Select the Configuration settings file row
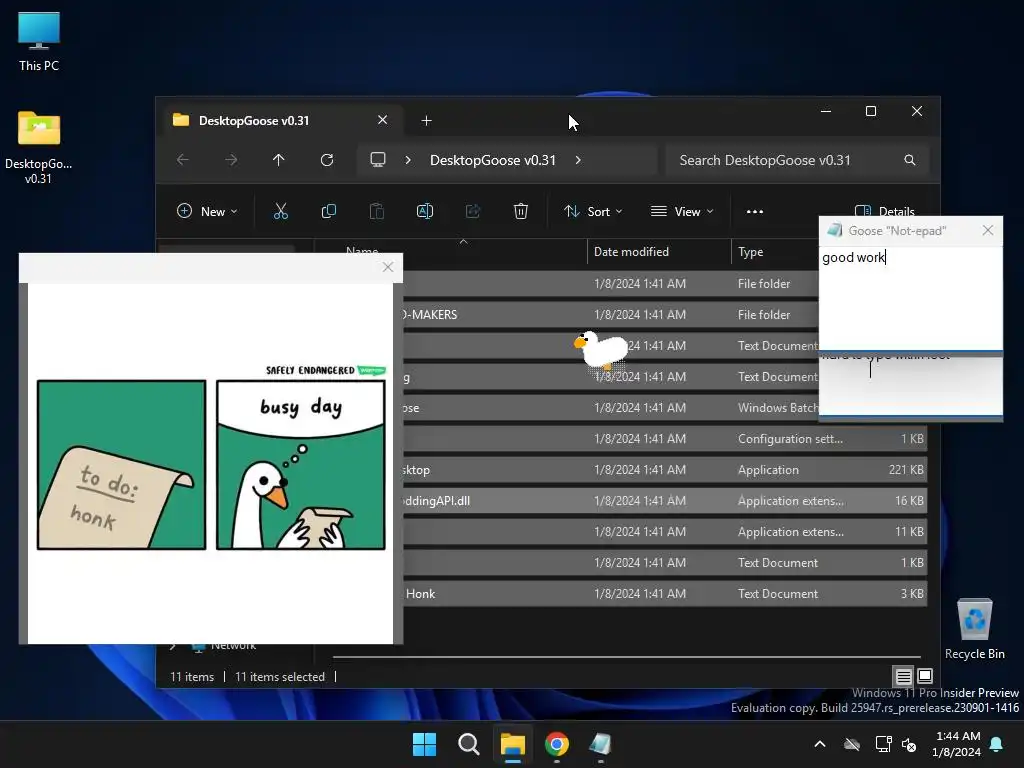1024x768 pixels. pyautogui.click(x=664, y=439)
